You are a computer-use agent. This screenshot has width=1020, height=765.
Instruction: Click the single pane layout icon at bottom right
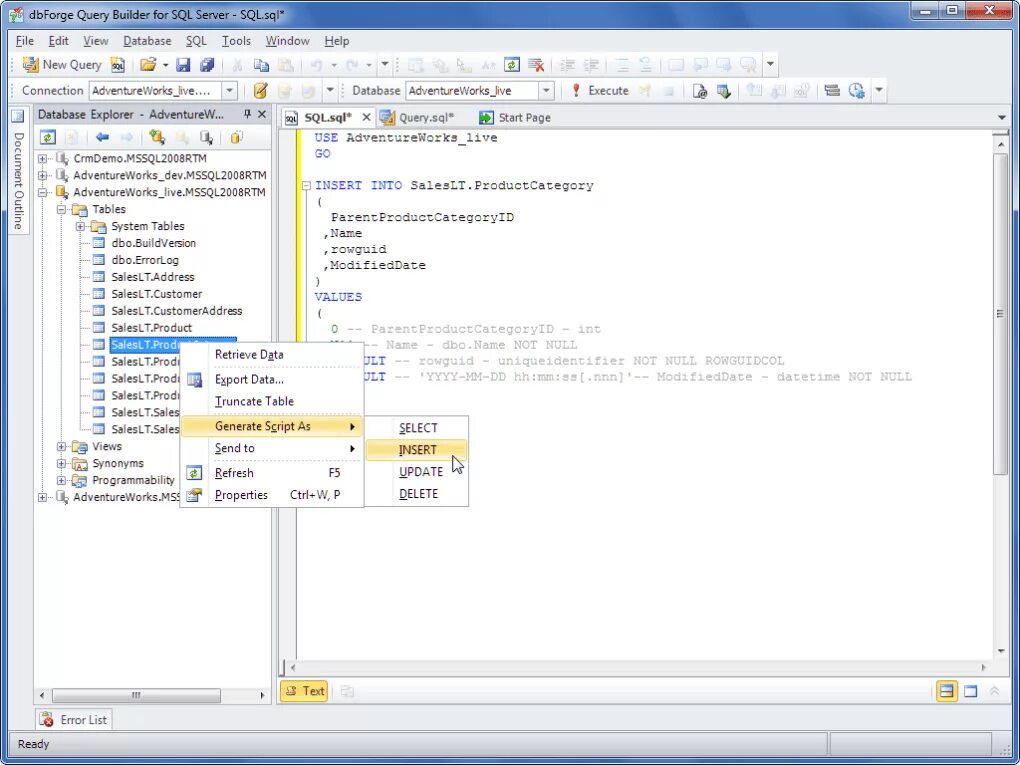tap(971, 691)
